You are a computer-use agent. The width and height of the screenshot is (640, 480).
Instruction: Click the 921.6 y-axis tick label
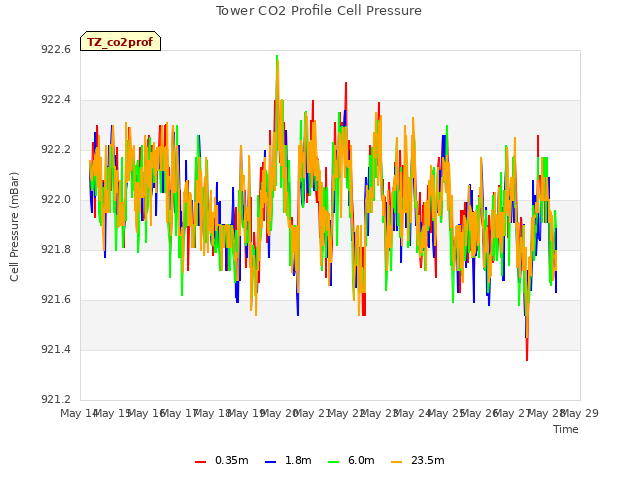(x=56, y=300)
